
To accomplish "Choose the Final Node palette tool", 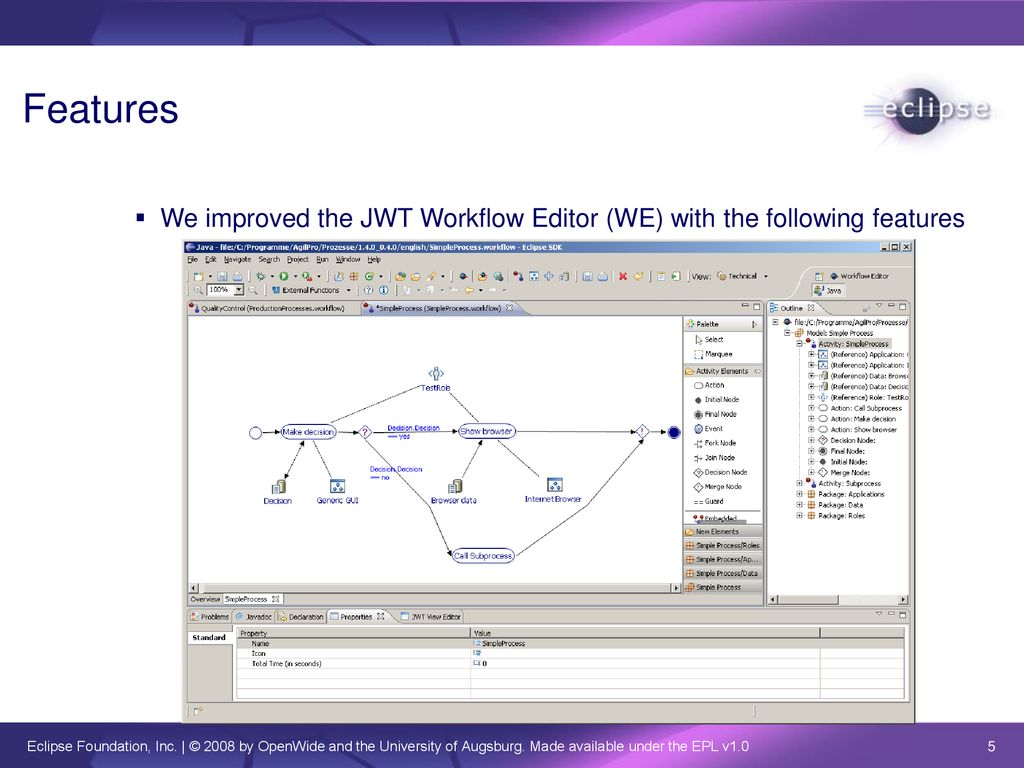I will click(x=715, y=414).
